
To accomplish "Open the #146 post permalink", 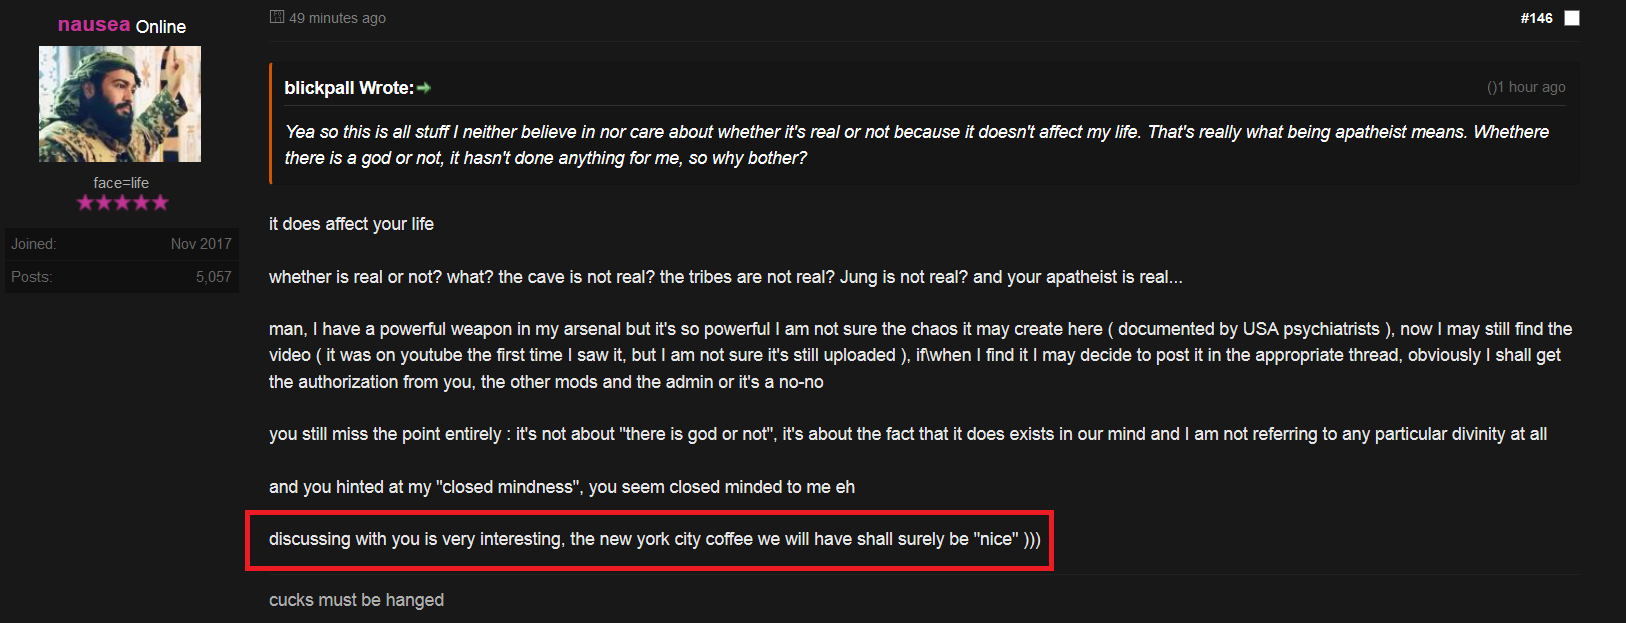I will click(x=1536, y=18).
